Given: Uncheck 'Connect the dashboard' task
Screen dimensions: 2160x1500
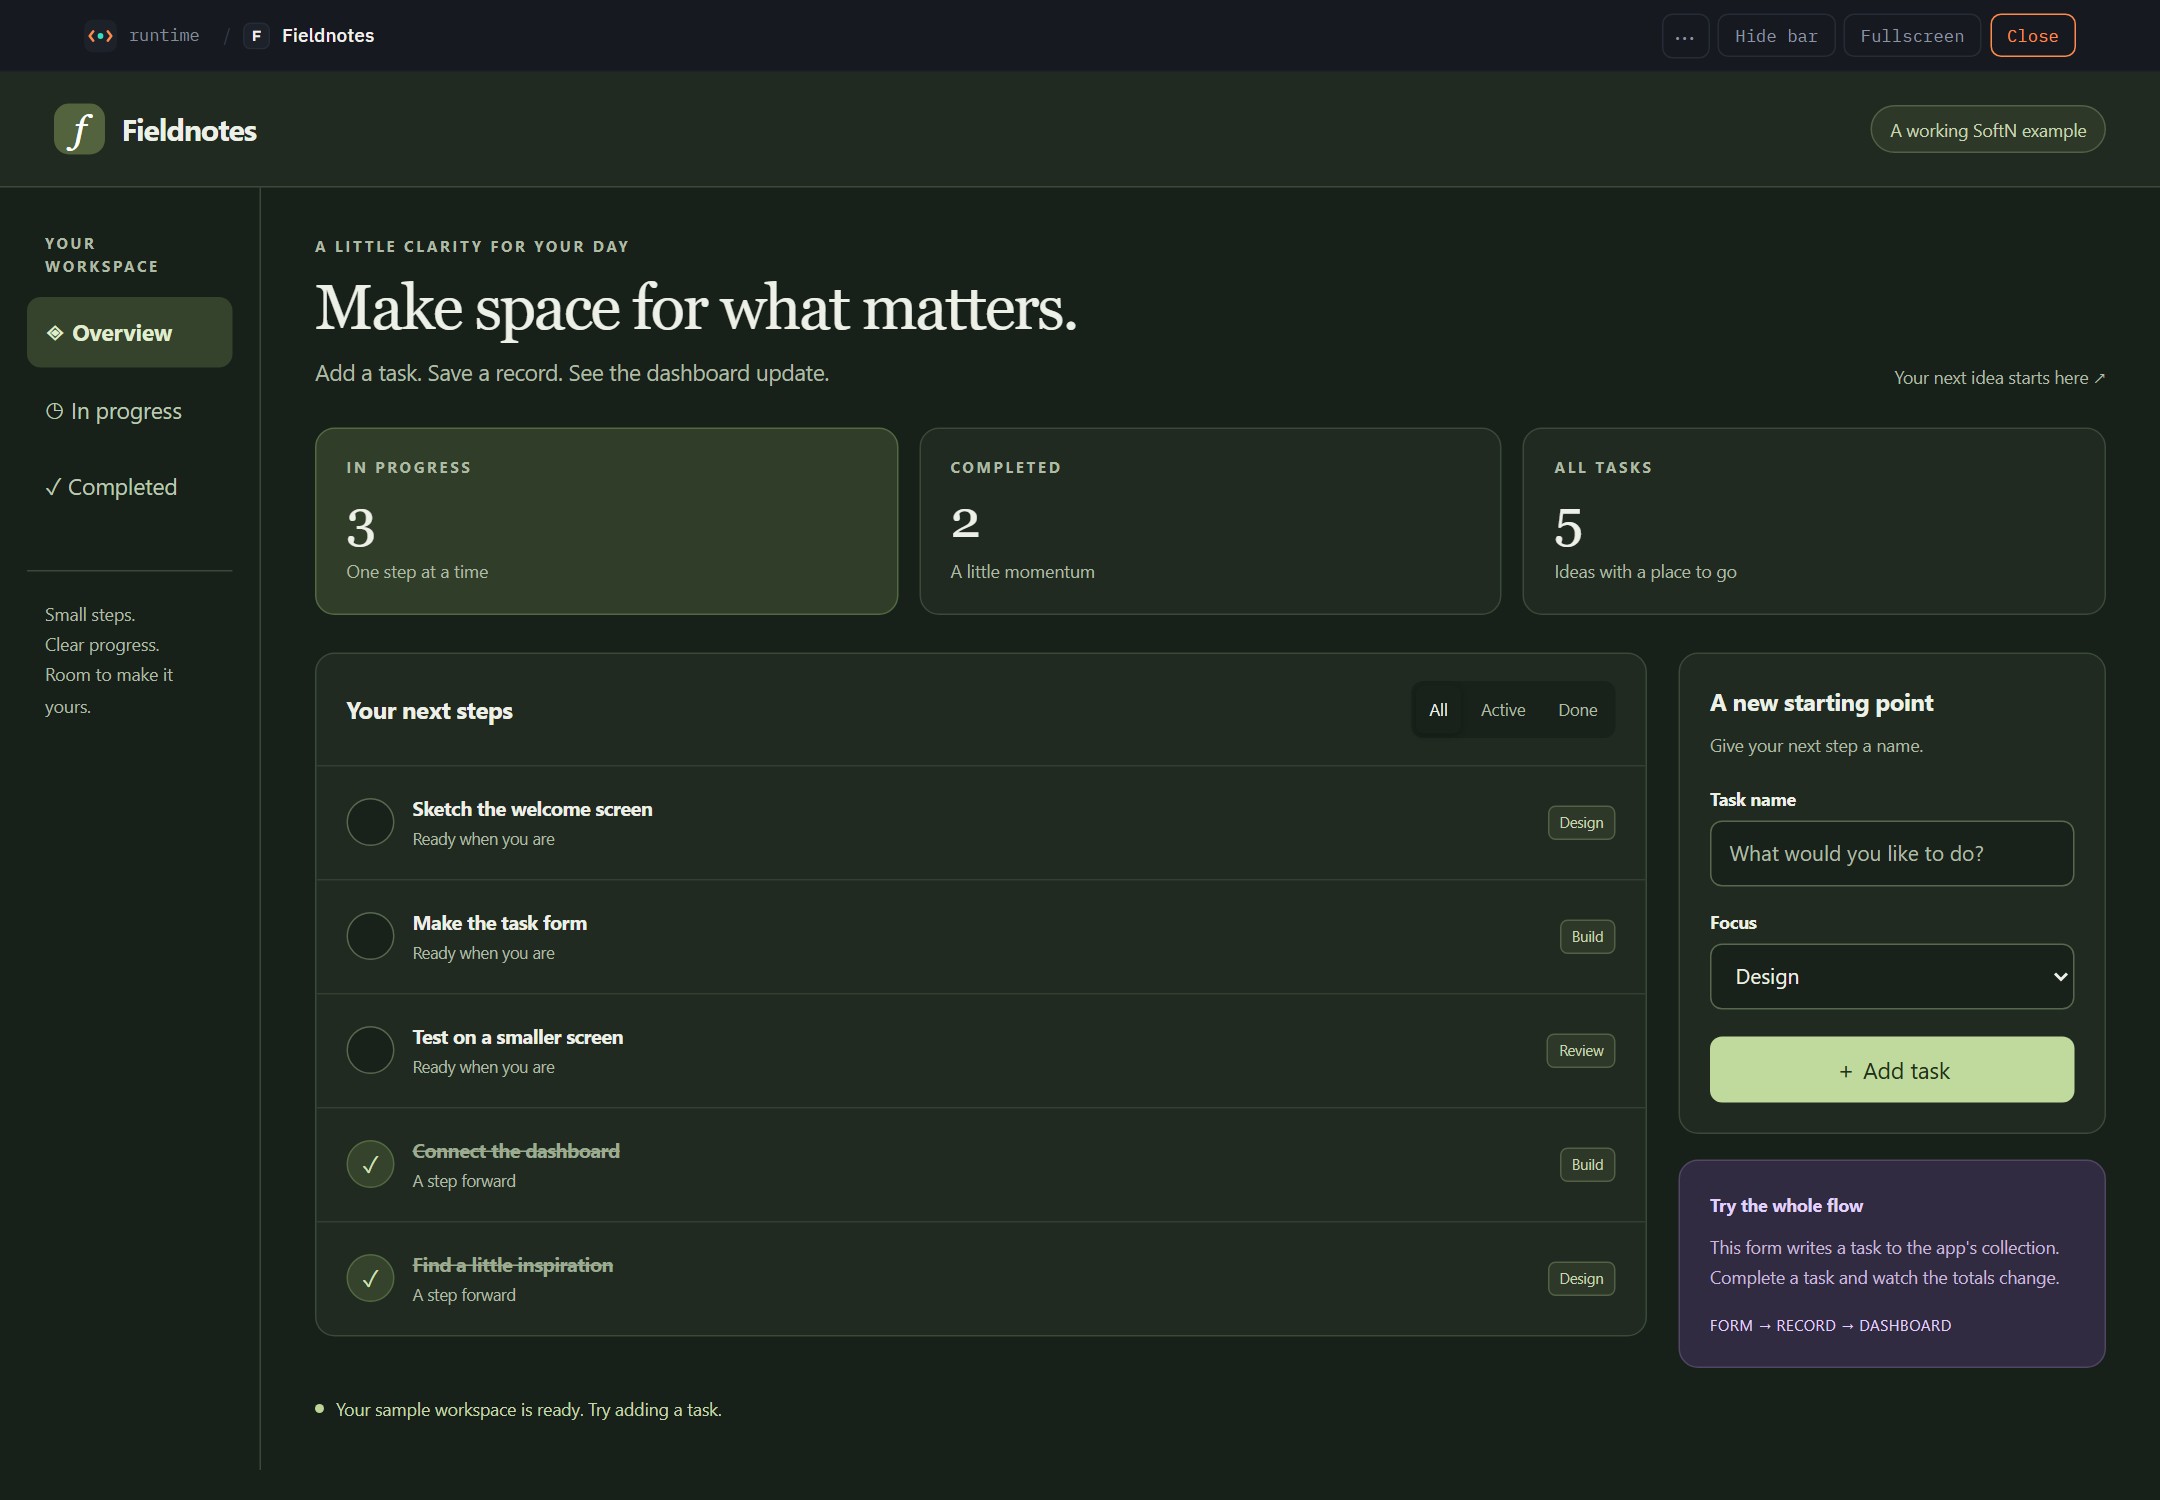Looking at the screenshot, I should [x=370, y=1164].
